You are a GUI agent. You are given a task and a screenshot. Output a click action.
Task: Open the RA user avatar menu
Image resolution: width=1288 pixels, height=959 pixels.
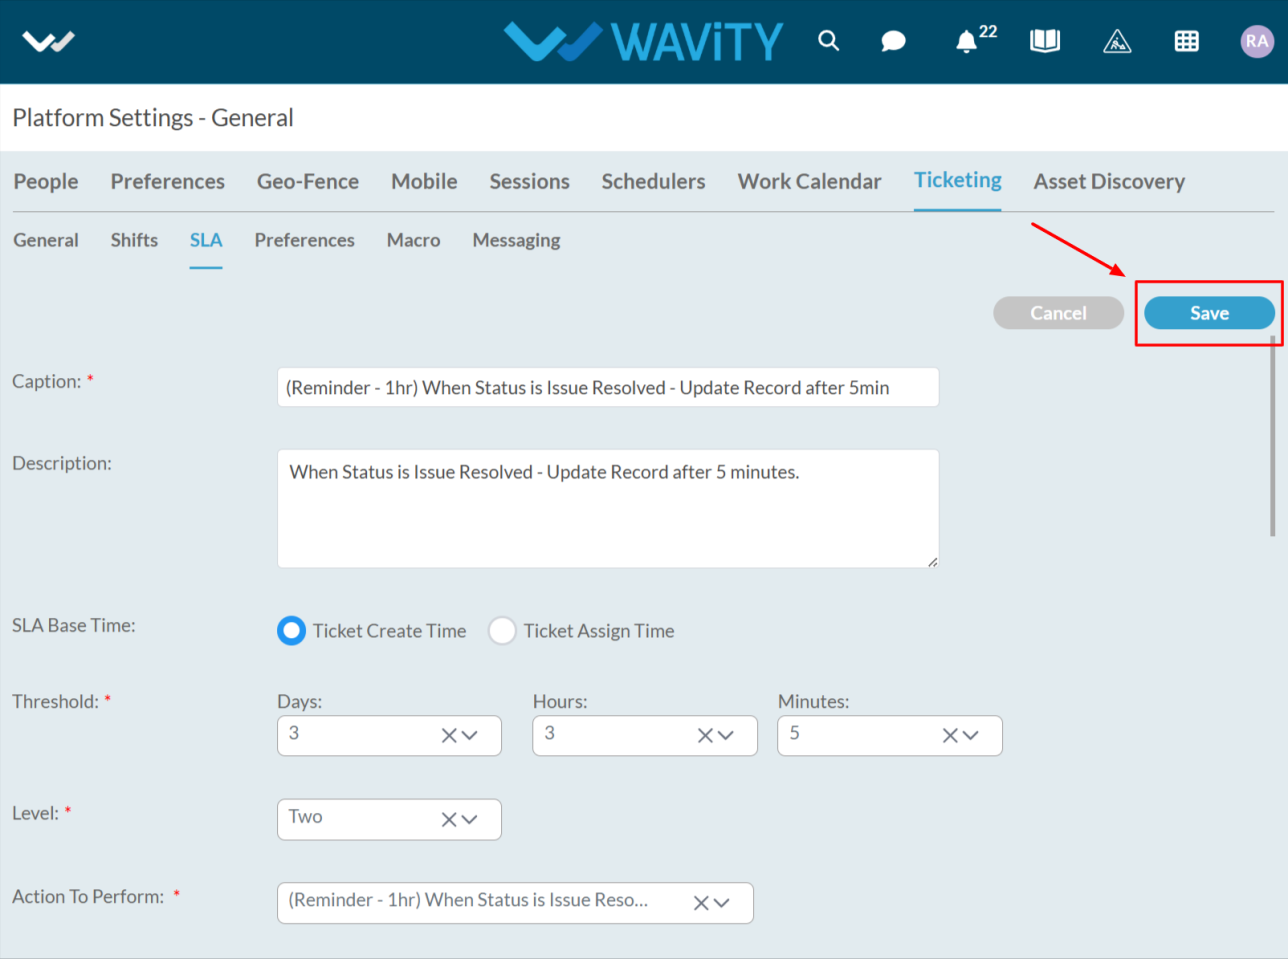[1257, 41]
